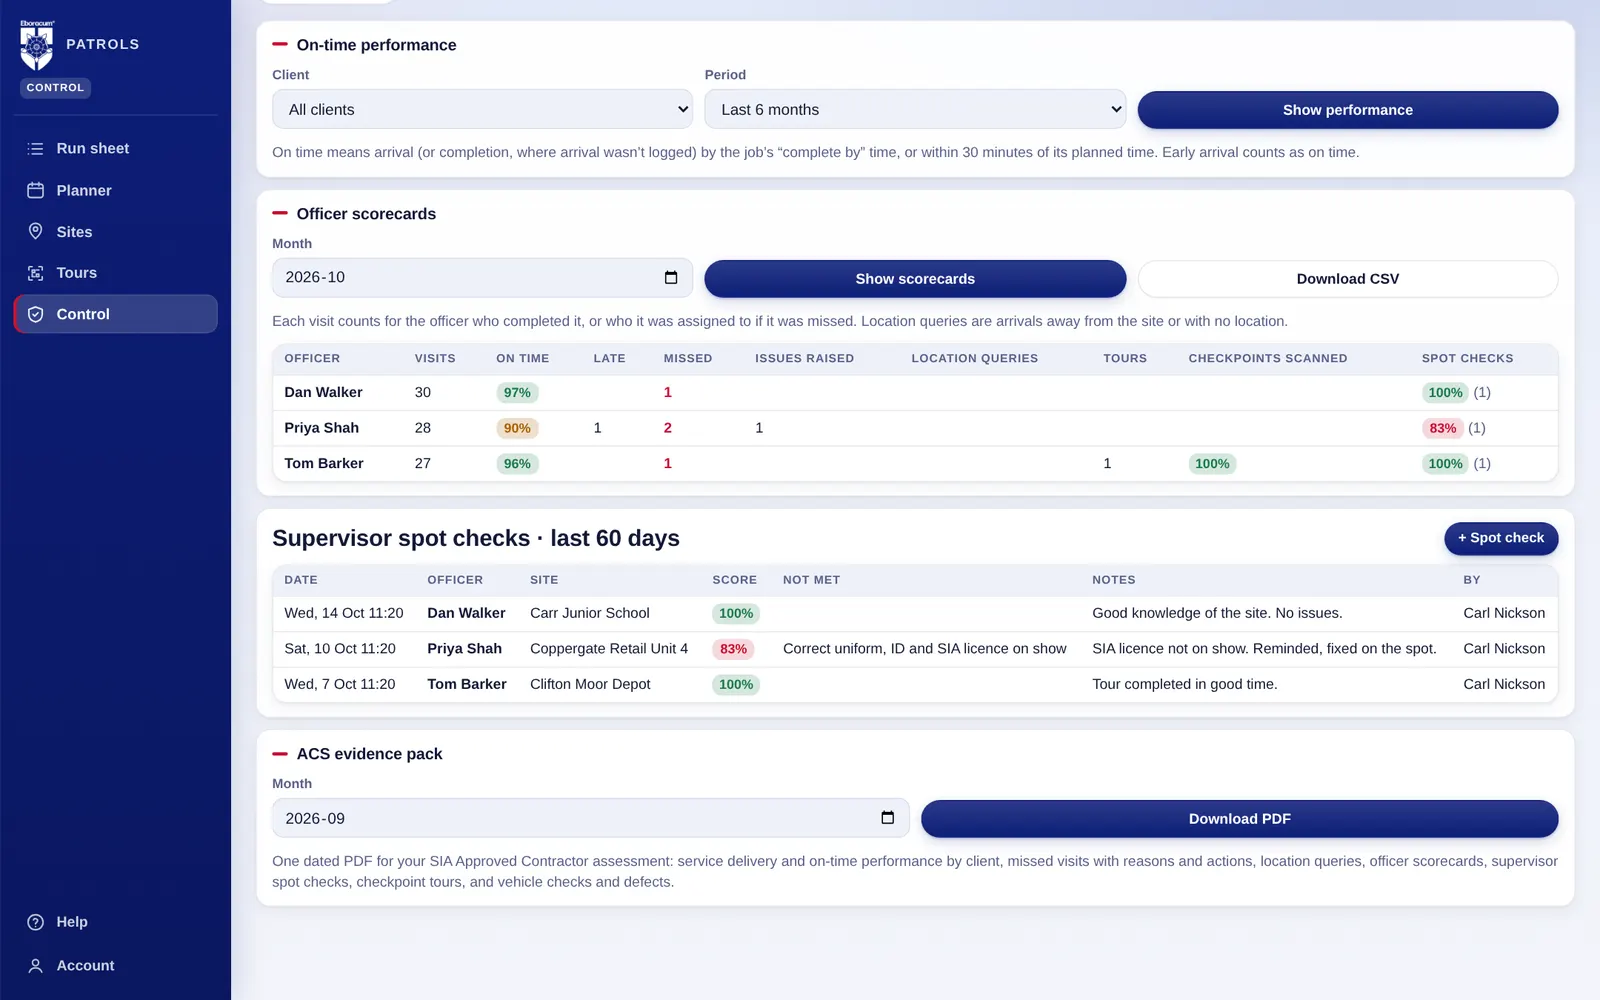Collapse the Officer scorecards section
This screenshot has width=1600, height=1000.
point(280,214)
